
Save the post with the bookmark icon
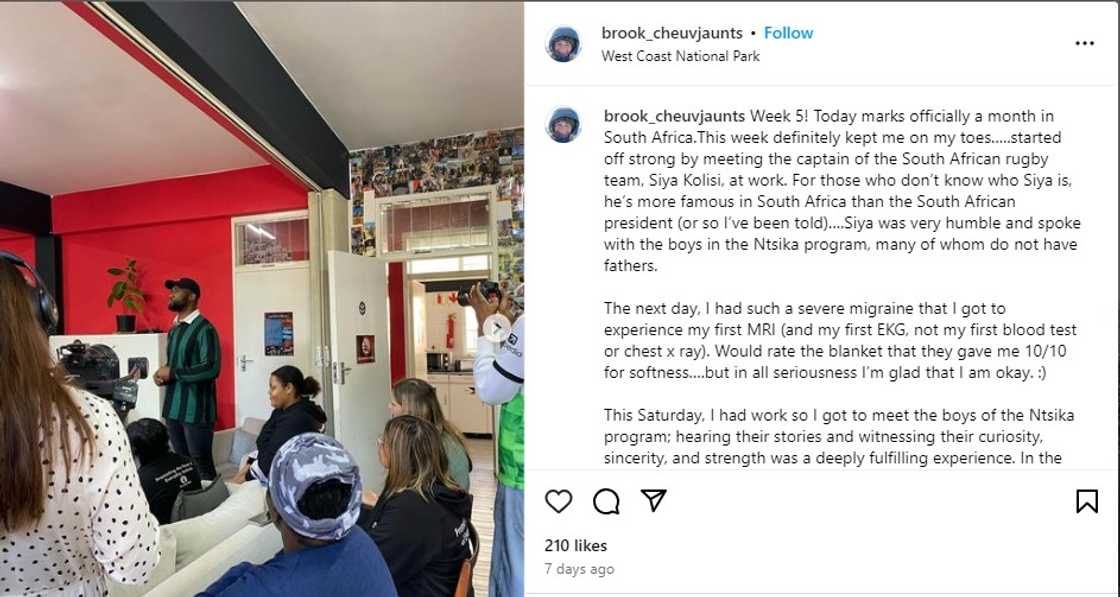[x=1086, y=501]
